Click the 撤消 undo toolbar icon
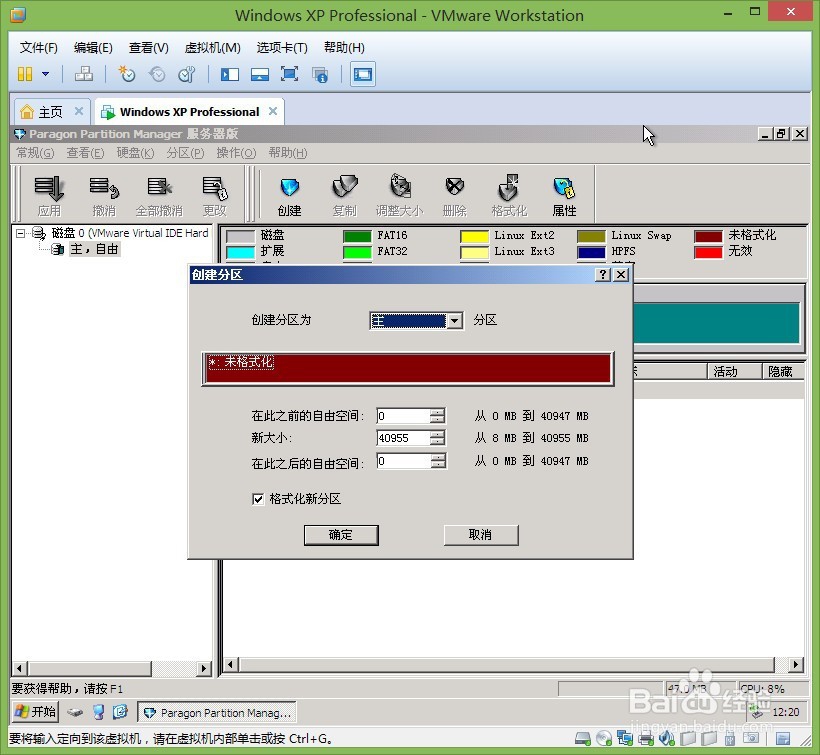Viewport: 820px width, 755px height. pyautogui.click(x=104, y=196)
